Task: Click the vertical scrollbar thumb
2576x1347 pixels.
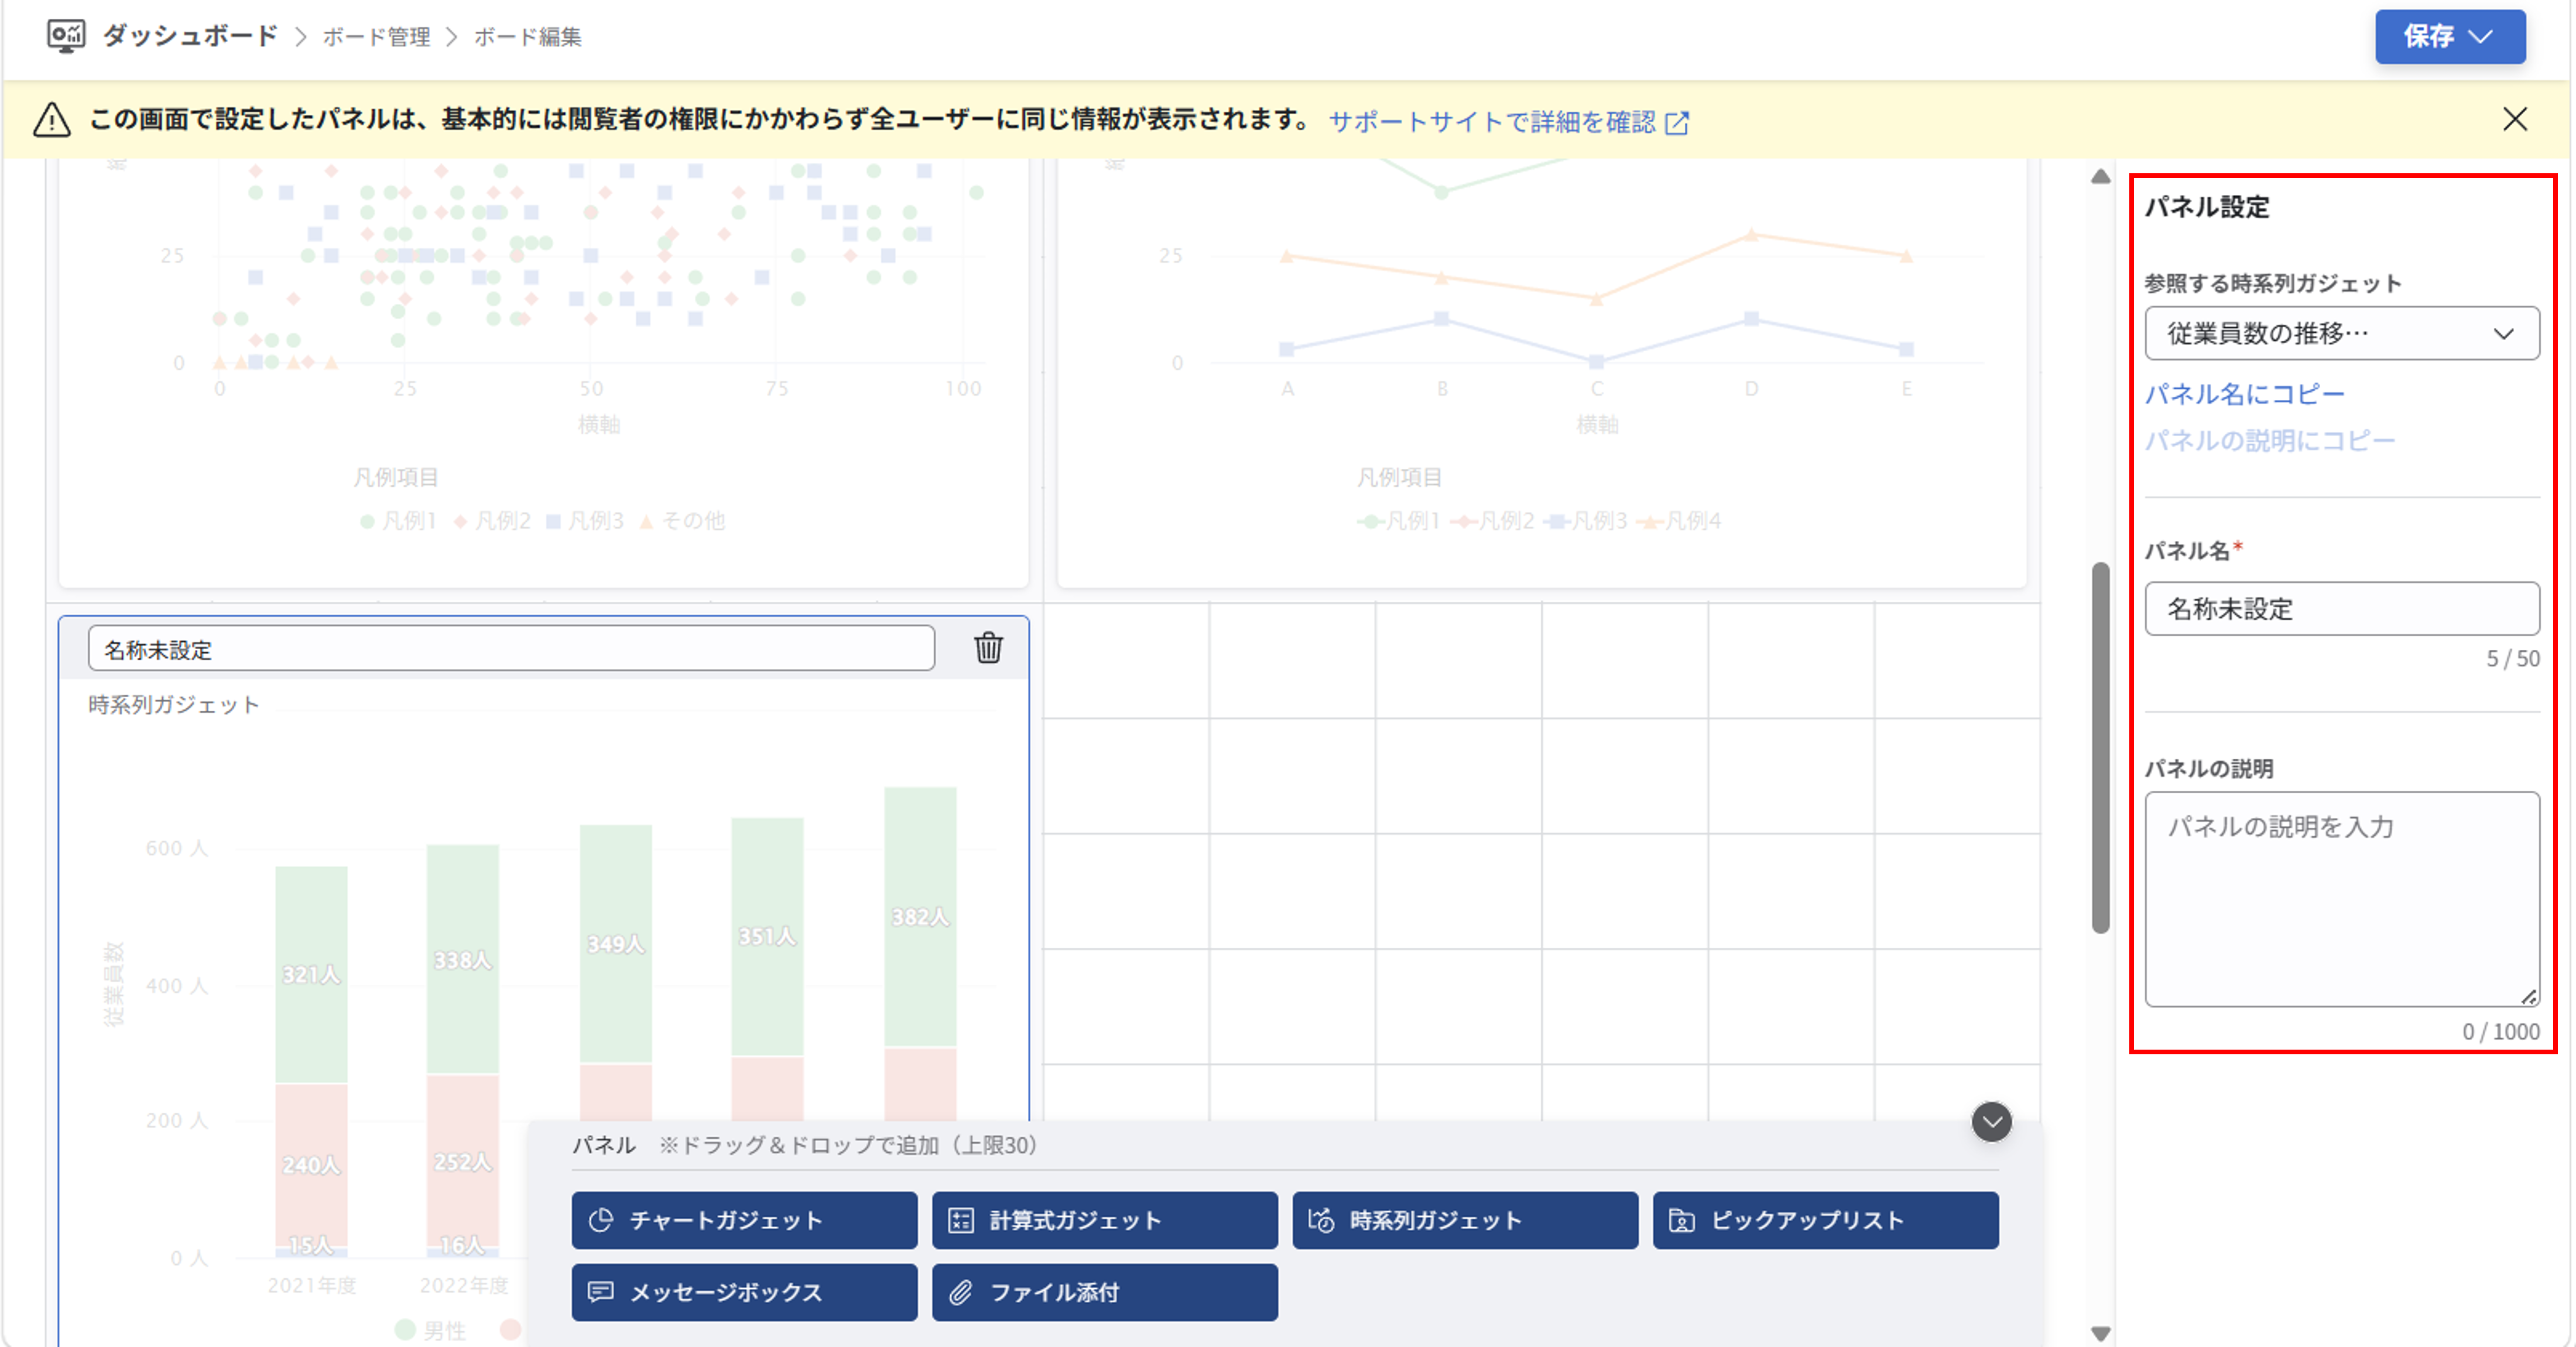Action: (2100, 748)
